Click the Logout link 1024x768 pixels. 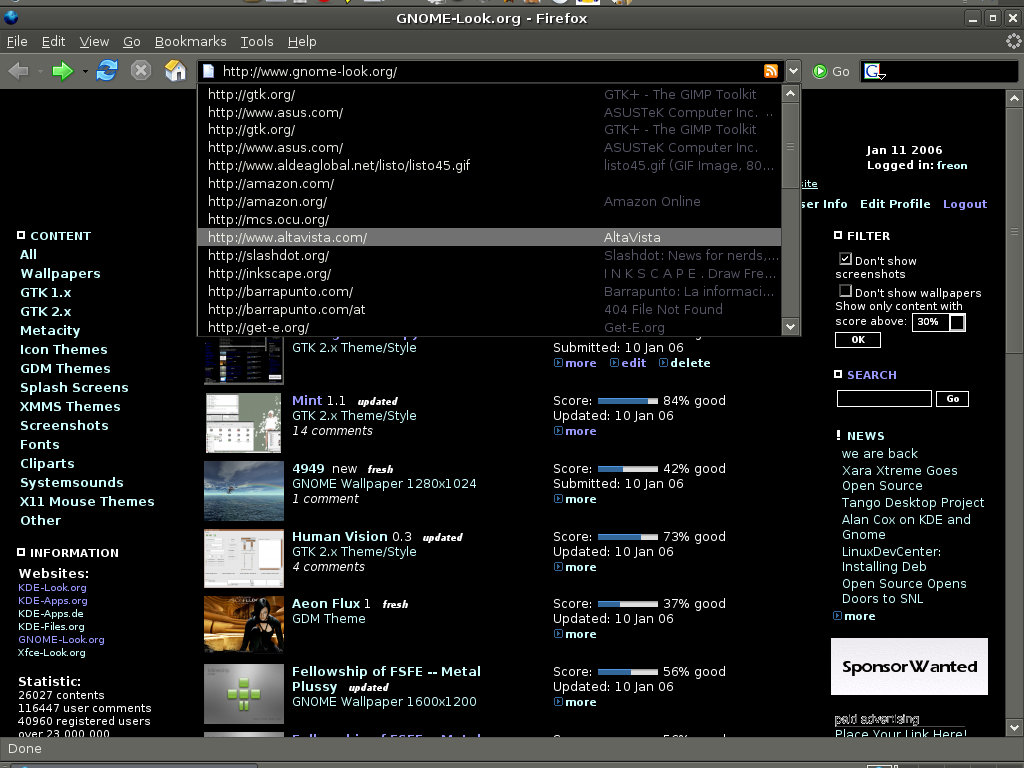point(965,204)
